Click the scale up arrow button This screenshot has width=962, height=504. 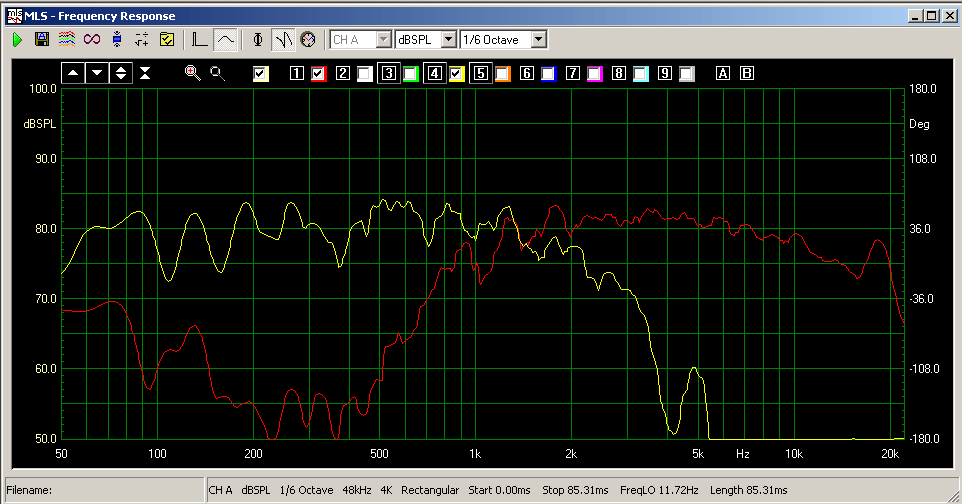[x=73, y=73]
